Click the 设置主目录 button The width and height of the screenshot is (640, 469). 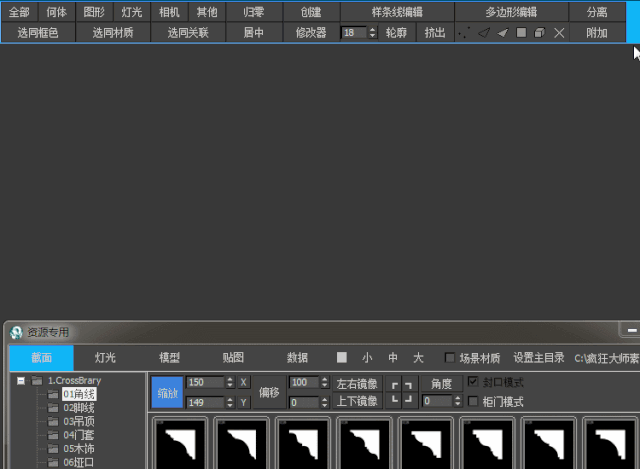(x=539, y=358)
